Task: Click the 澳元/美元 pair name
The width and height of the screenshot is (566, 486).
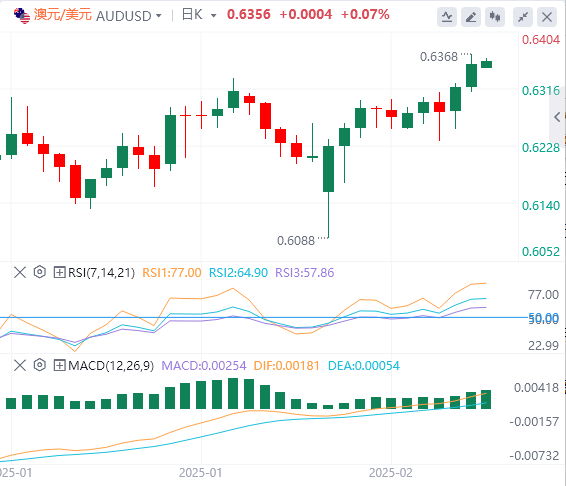Action: point(63,15)
